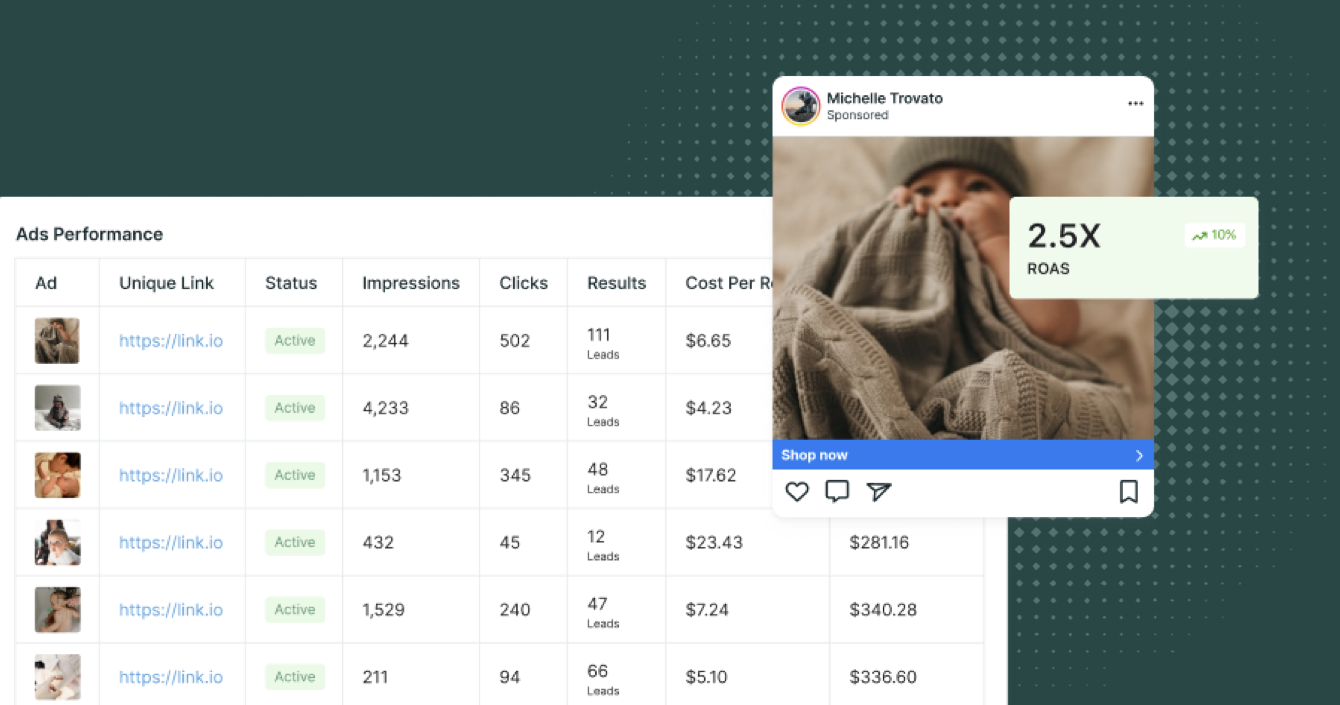This screenshot has height=705, width=1340.
Task: Open the link.io URL in first row
Action: [171, 341]
